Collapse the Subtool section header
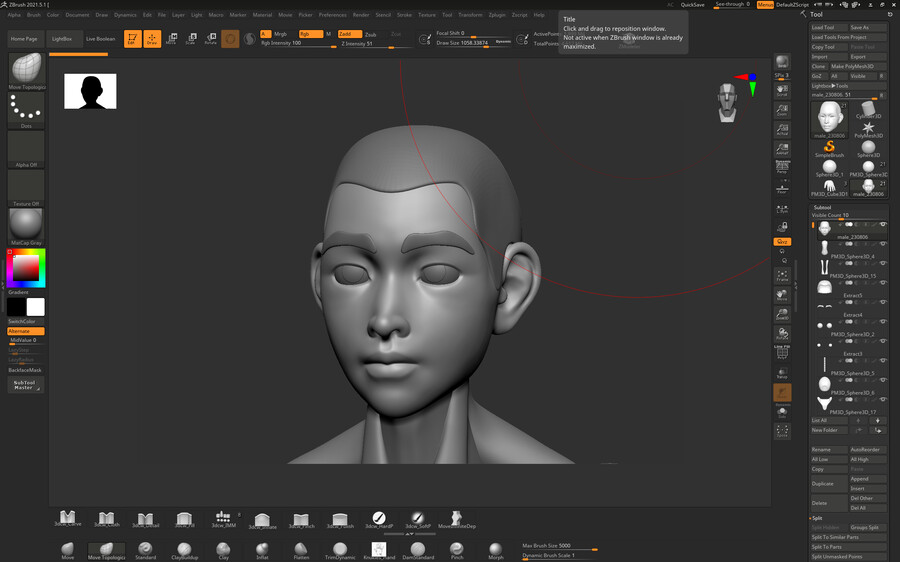900x562 pixels. [822, 207]
